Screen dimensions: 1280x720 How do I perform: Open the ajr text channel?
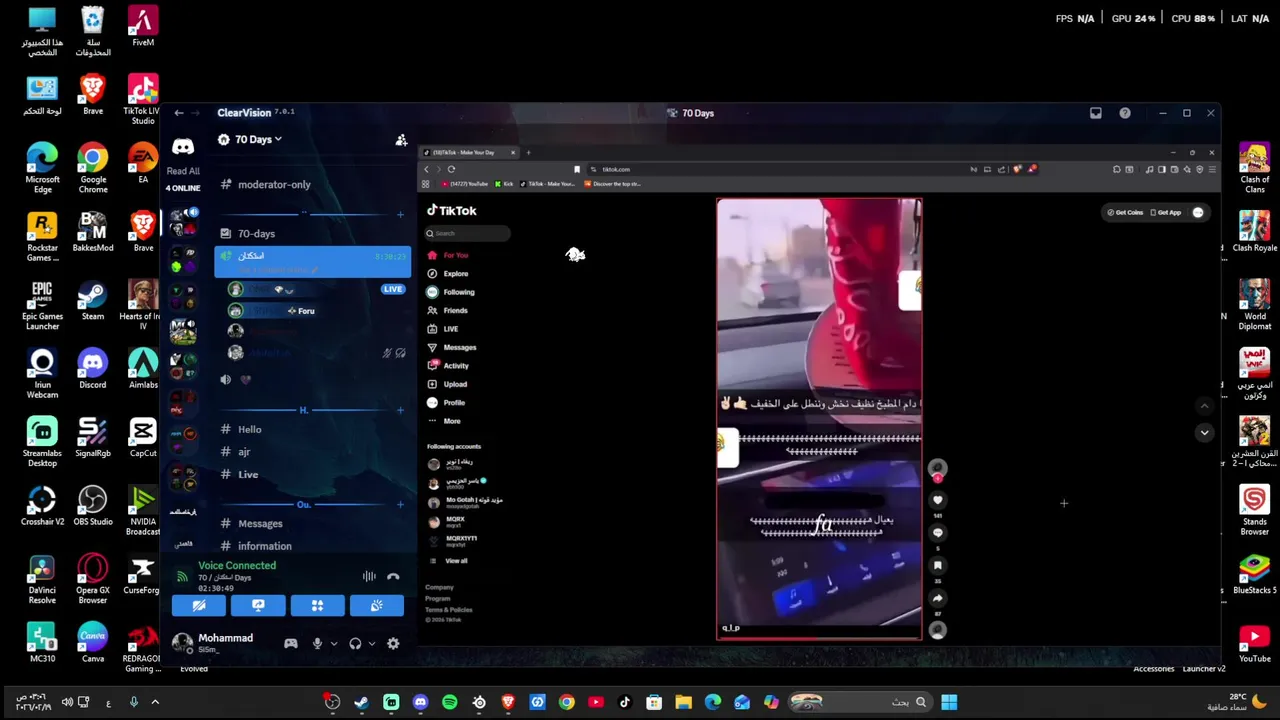click(x=244, y=452)
